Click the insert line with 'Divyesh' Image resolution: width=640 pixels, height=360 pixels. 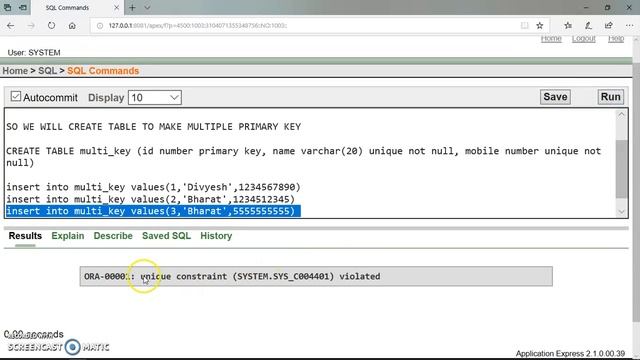(153, 187)
